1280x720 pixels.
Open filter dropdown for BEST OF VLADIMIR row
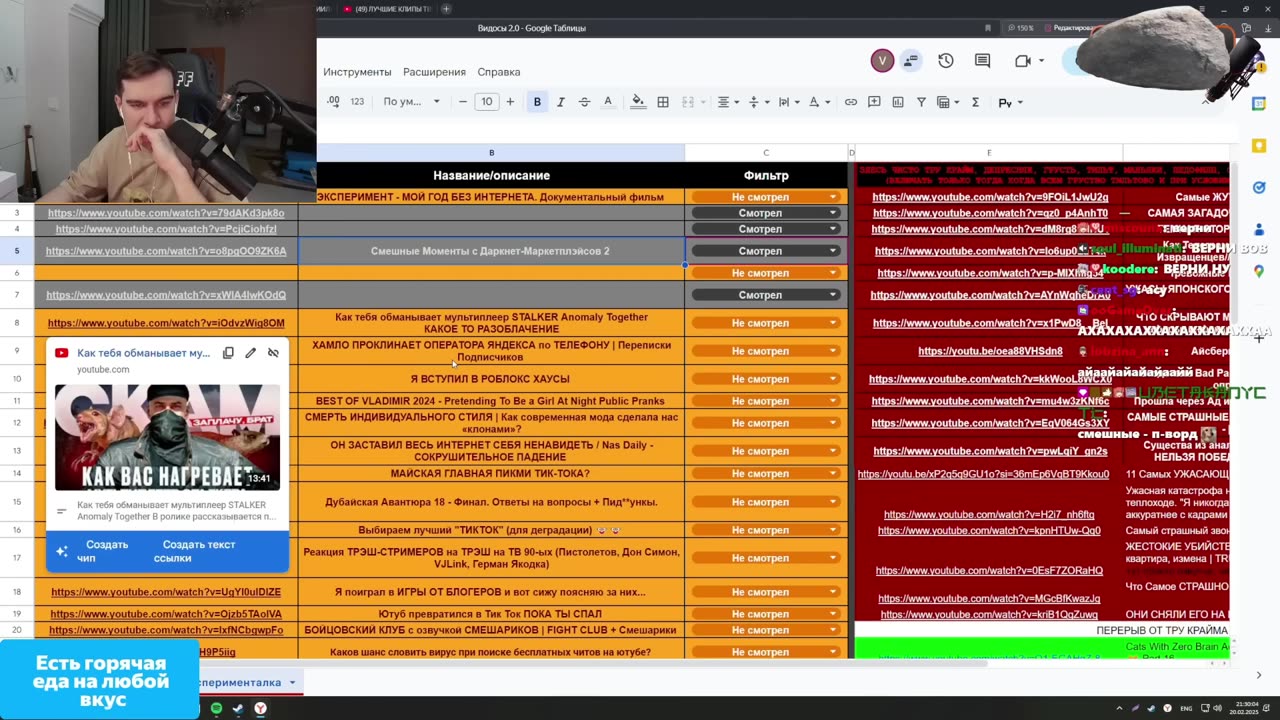(766, 401)
